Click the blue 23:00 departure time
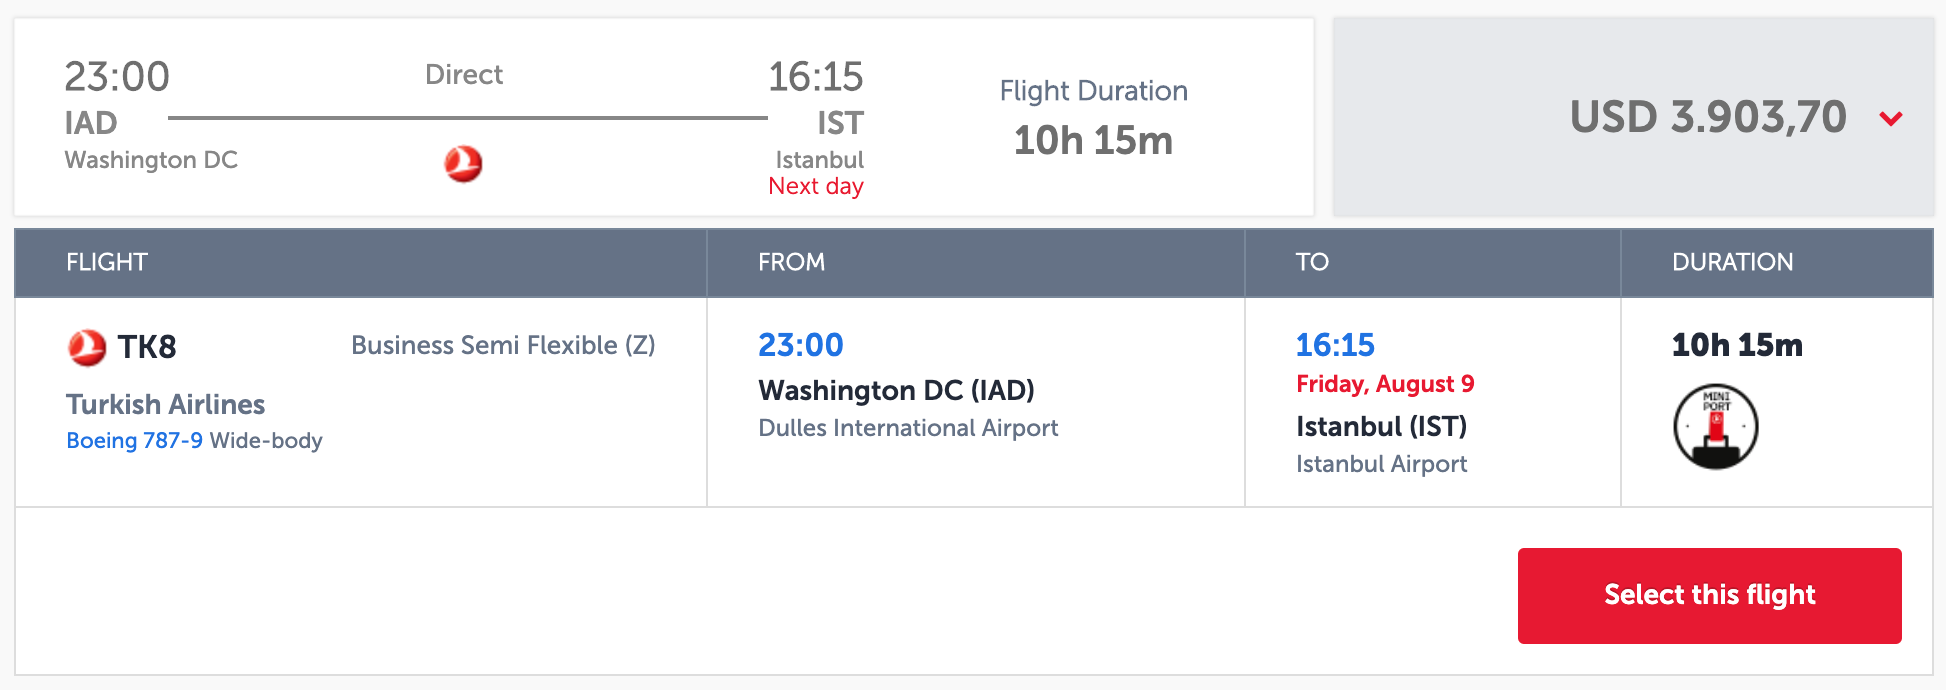This screenshot has width=1946, height=690. (800, 345)
